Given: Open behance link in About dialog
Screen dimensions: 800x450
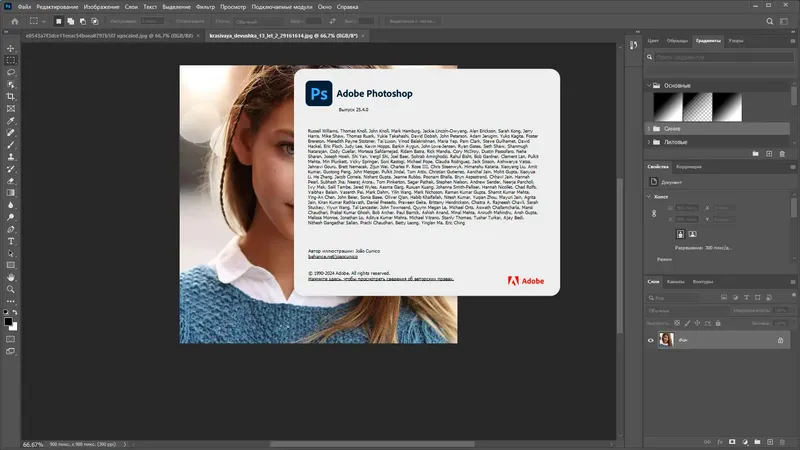Looking at the screenshot, I should tap(333, 257).
